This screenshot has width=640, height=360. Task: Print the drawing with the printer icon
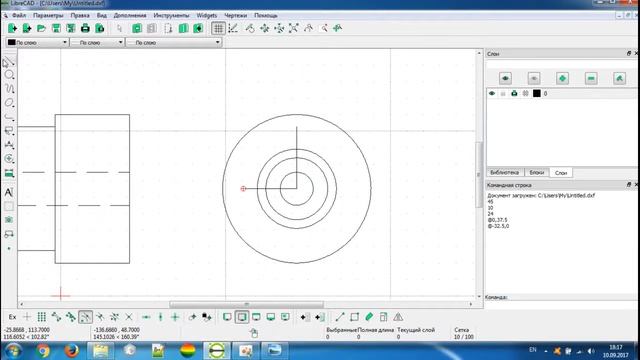[x=85, y=28]
